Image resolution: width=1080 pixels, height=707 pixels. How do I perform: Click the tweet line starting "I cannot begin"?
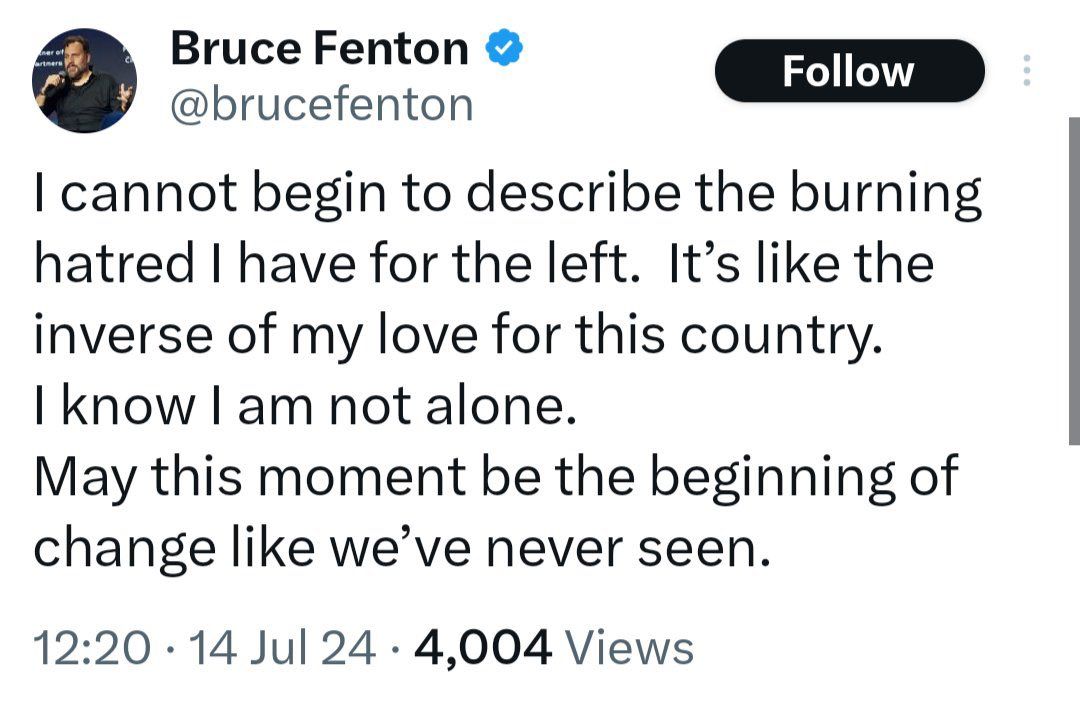507,196
